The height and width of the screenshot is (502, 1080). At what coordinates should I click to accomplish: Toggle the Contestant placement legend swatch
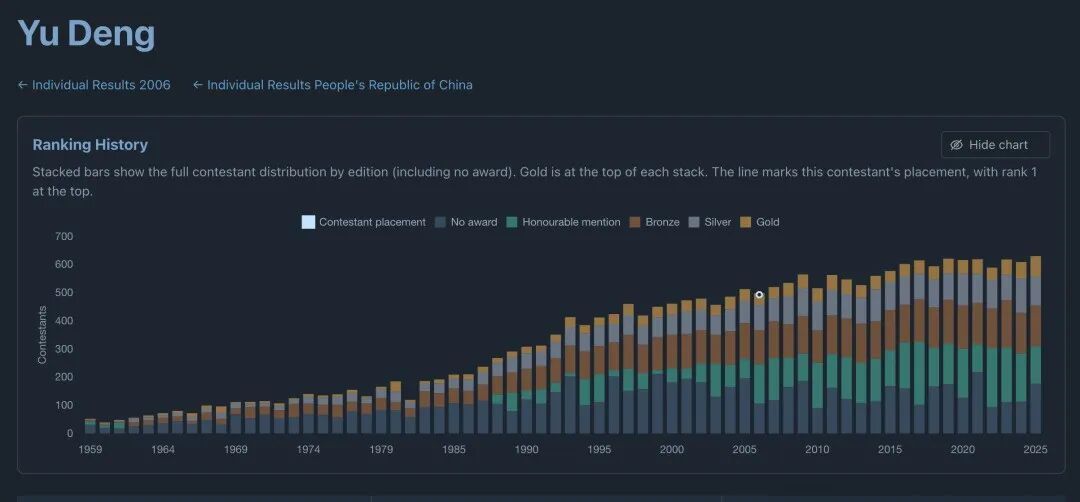(x=308, y=222)
